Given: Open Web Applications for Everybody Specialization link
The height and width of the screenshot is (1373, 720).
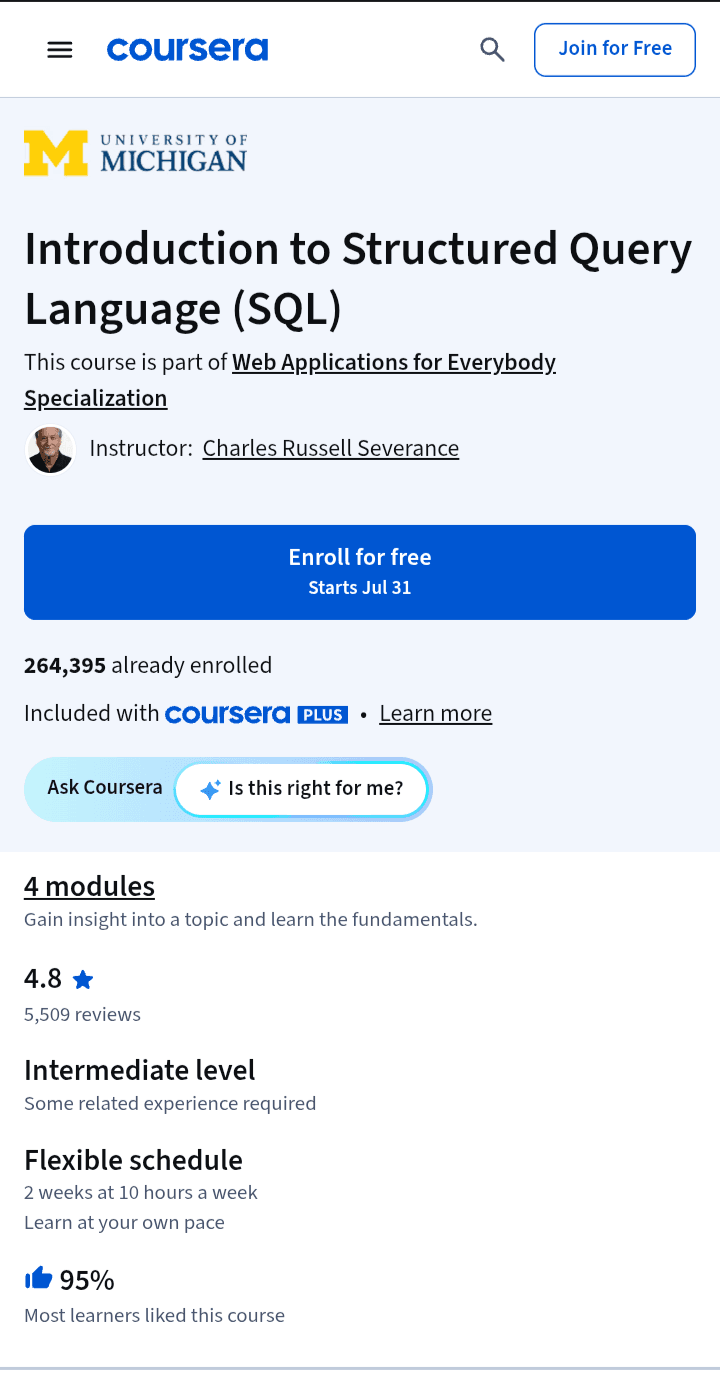Looking at the screenshot, I should point(290,380).
